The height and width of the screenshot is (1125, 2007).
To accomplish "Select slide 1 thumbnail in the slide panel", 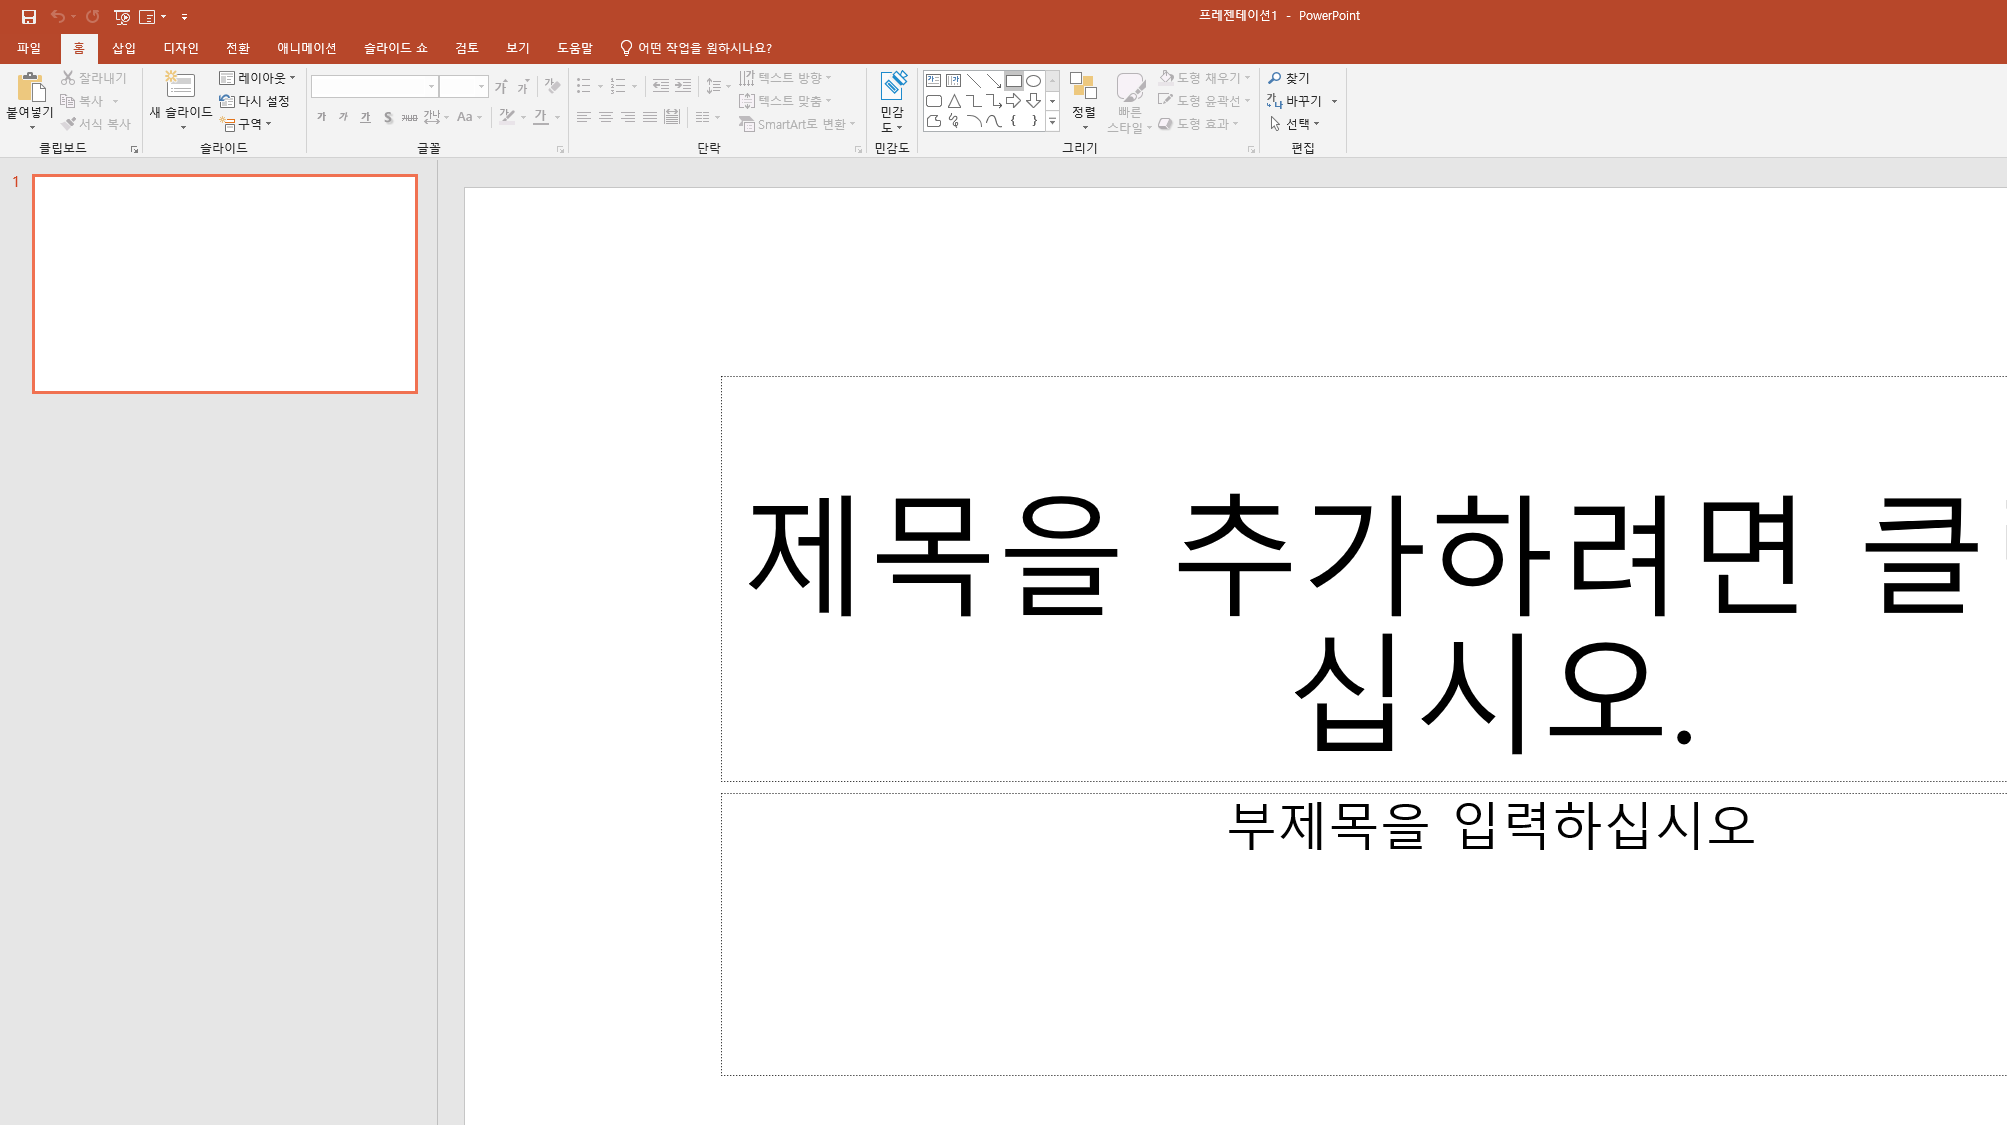I will 225,284.
